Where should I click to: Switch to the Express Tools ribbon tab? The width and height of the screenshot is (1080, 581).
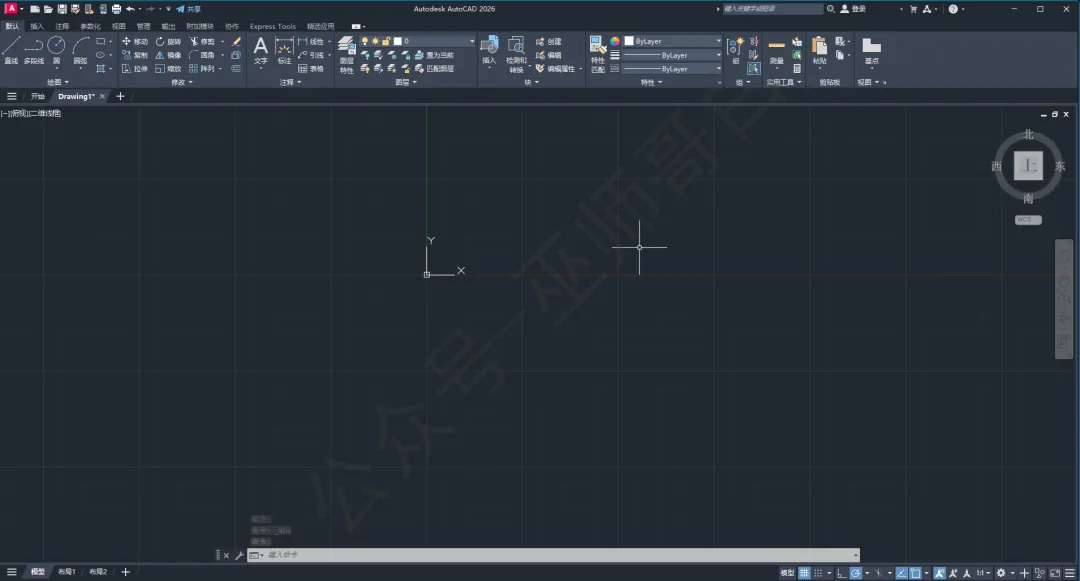[x=273, y=26]
